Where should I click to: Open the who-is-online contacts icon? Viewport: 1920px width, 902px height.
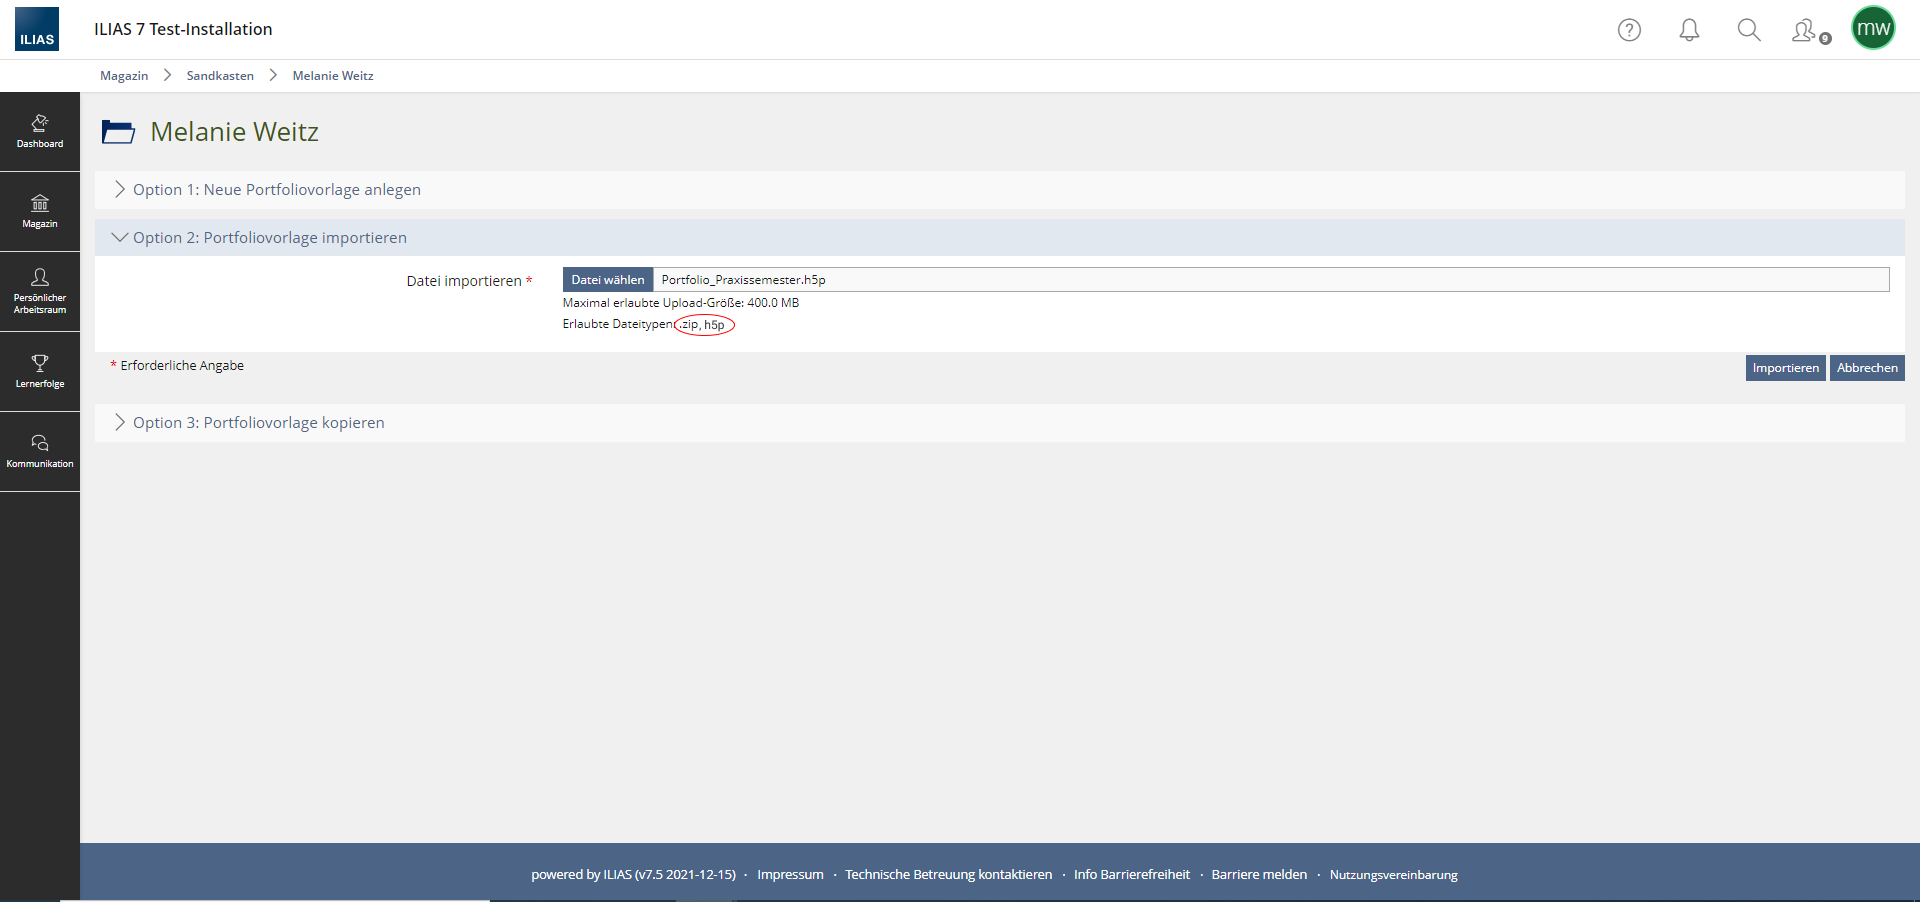[x=1807, y=31]
